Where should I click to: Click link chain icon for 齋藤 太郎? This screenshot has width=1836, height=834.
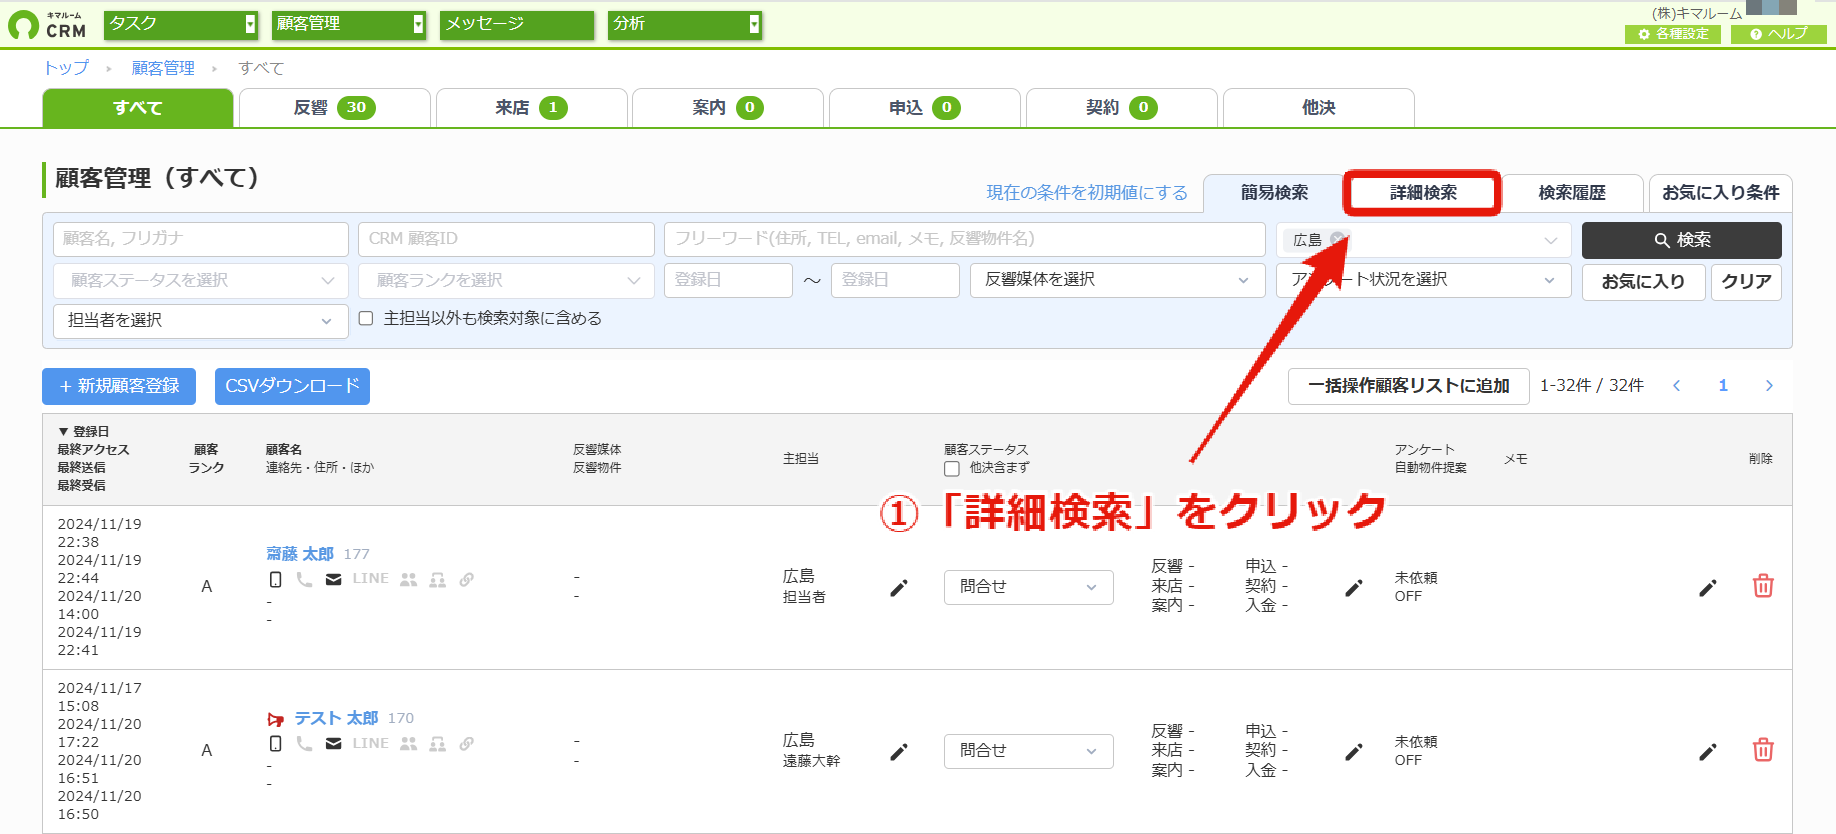click(x=467, y=579)
